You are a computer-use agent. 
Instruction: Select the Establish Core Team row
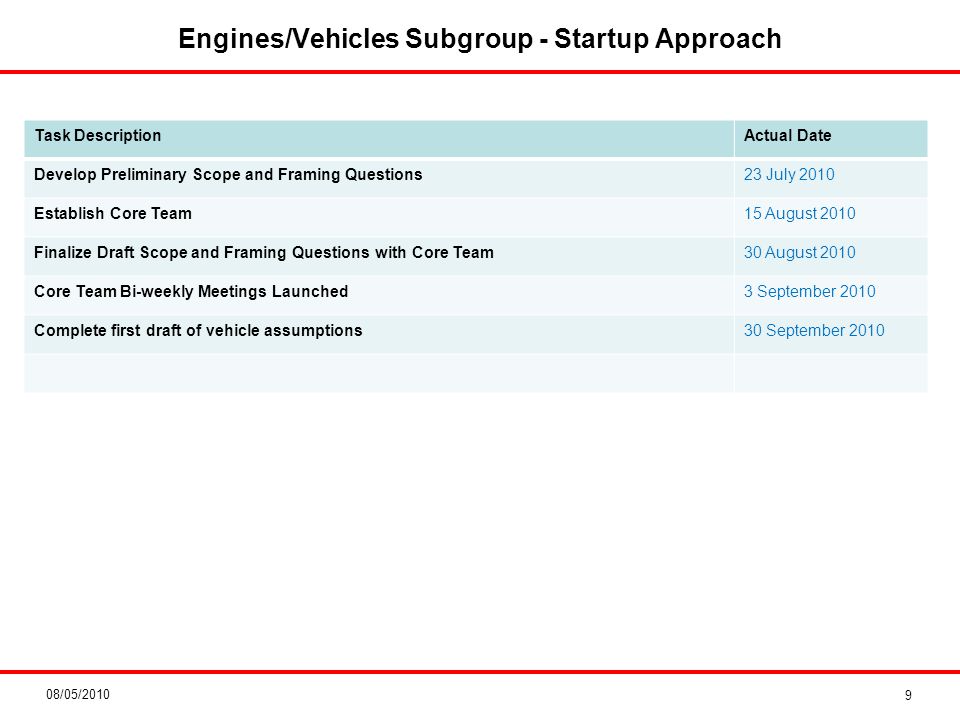pyautogui.click(x=476, y=216)
